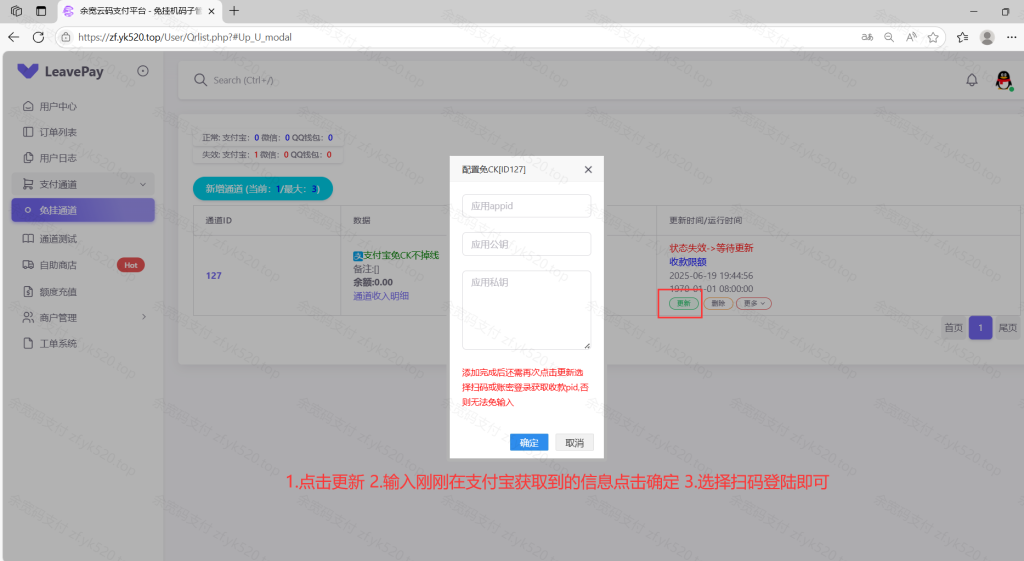This screenshot has height=561, width=1024.
Task: Click the notification bell icon
Action: pos(971,80)
